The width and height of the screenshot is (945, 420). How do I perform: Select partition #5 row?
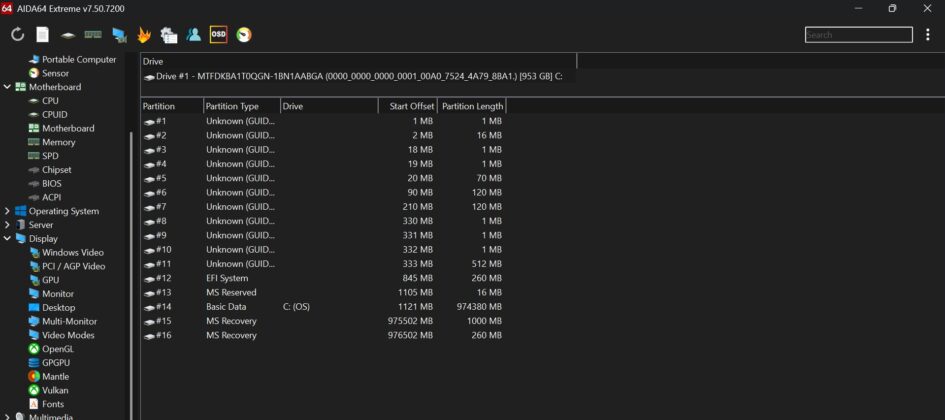click(324, 178)
